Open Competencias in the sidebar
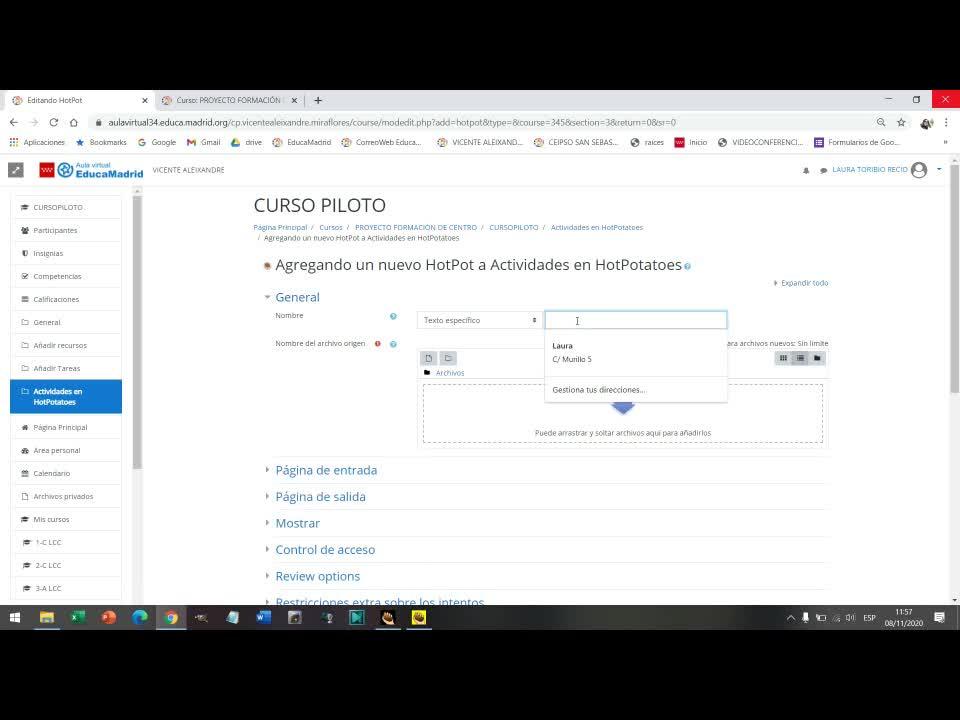The height and width of the screenshot is (720, 960). tap(66, 276)
